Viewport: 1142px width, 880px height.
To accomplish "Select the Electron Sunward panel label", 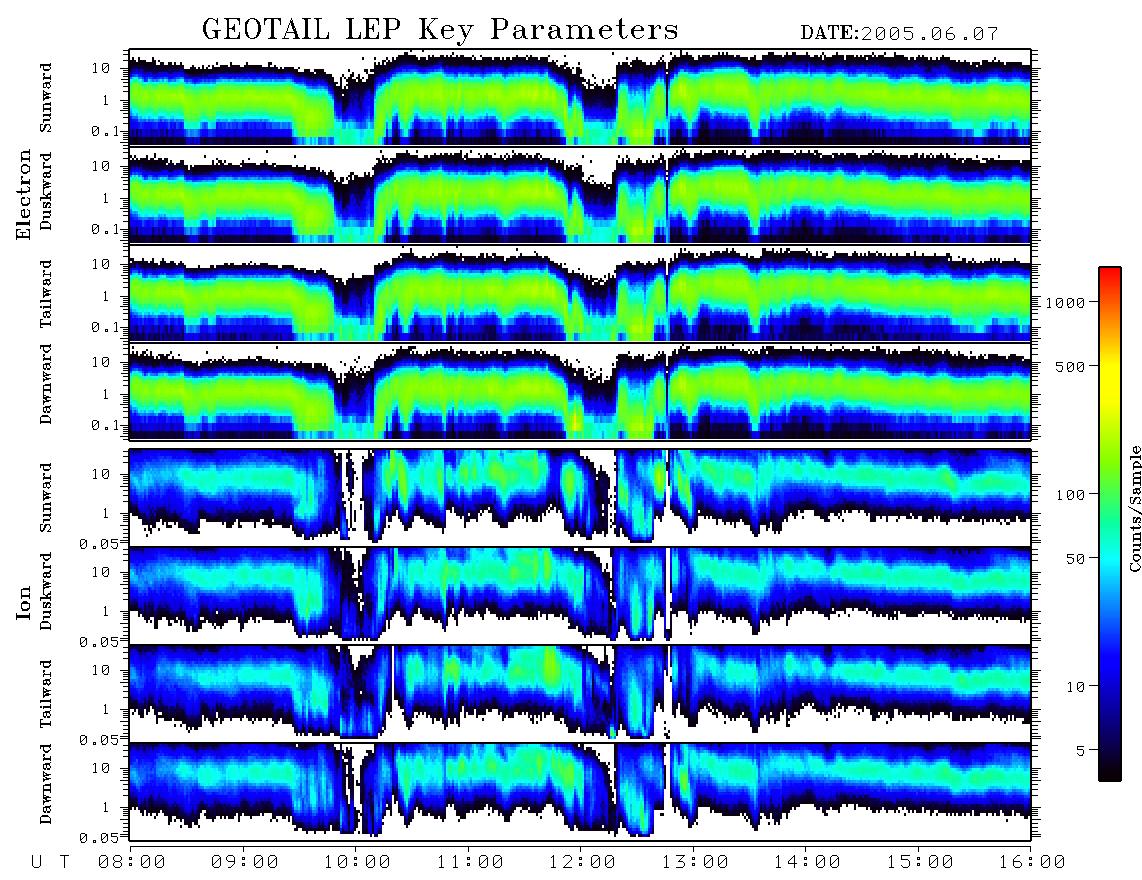I will coord(46,98).
